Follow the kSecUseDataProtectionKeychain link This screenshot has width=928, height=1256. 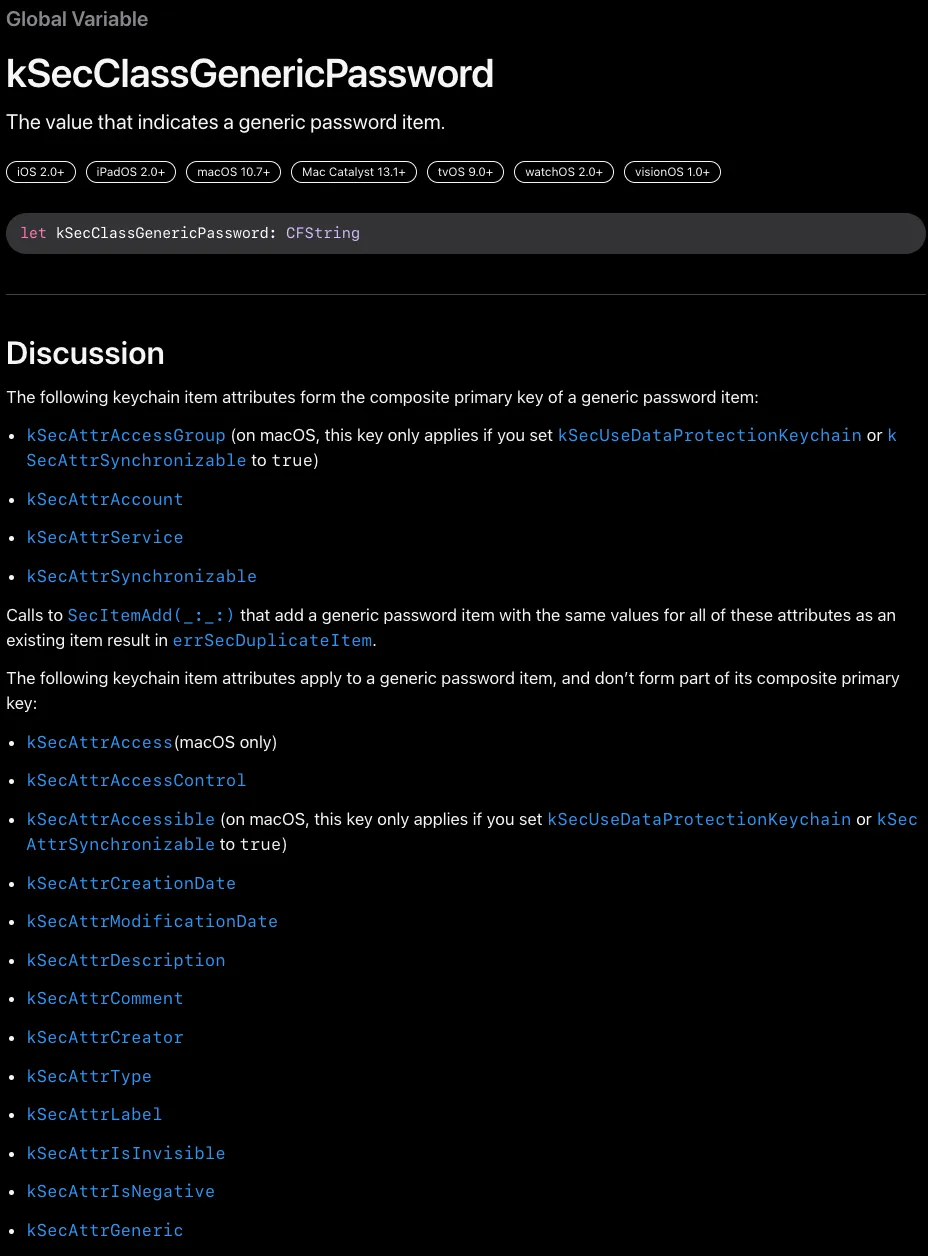tap(710, 435)
